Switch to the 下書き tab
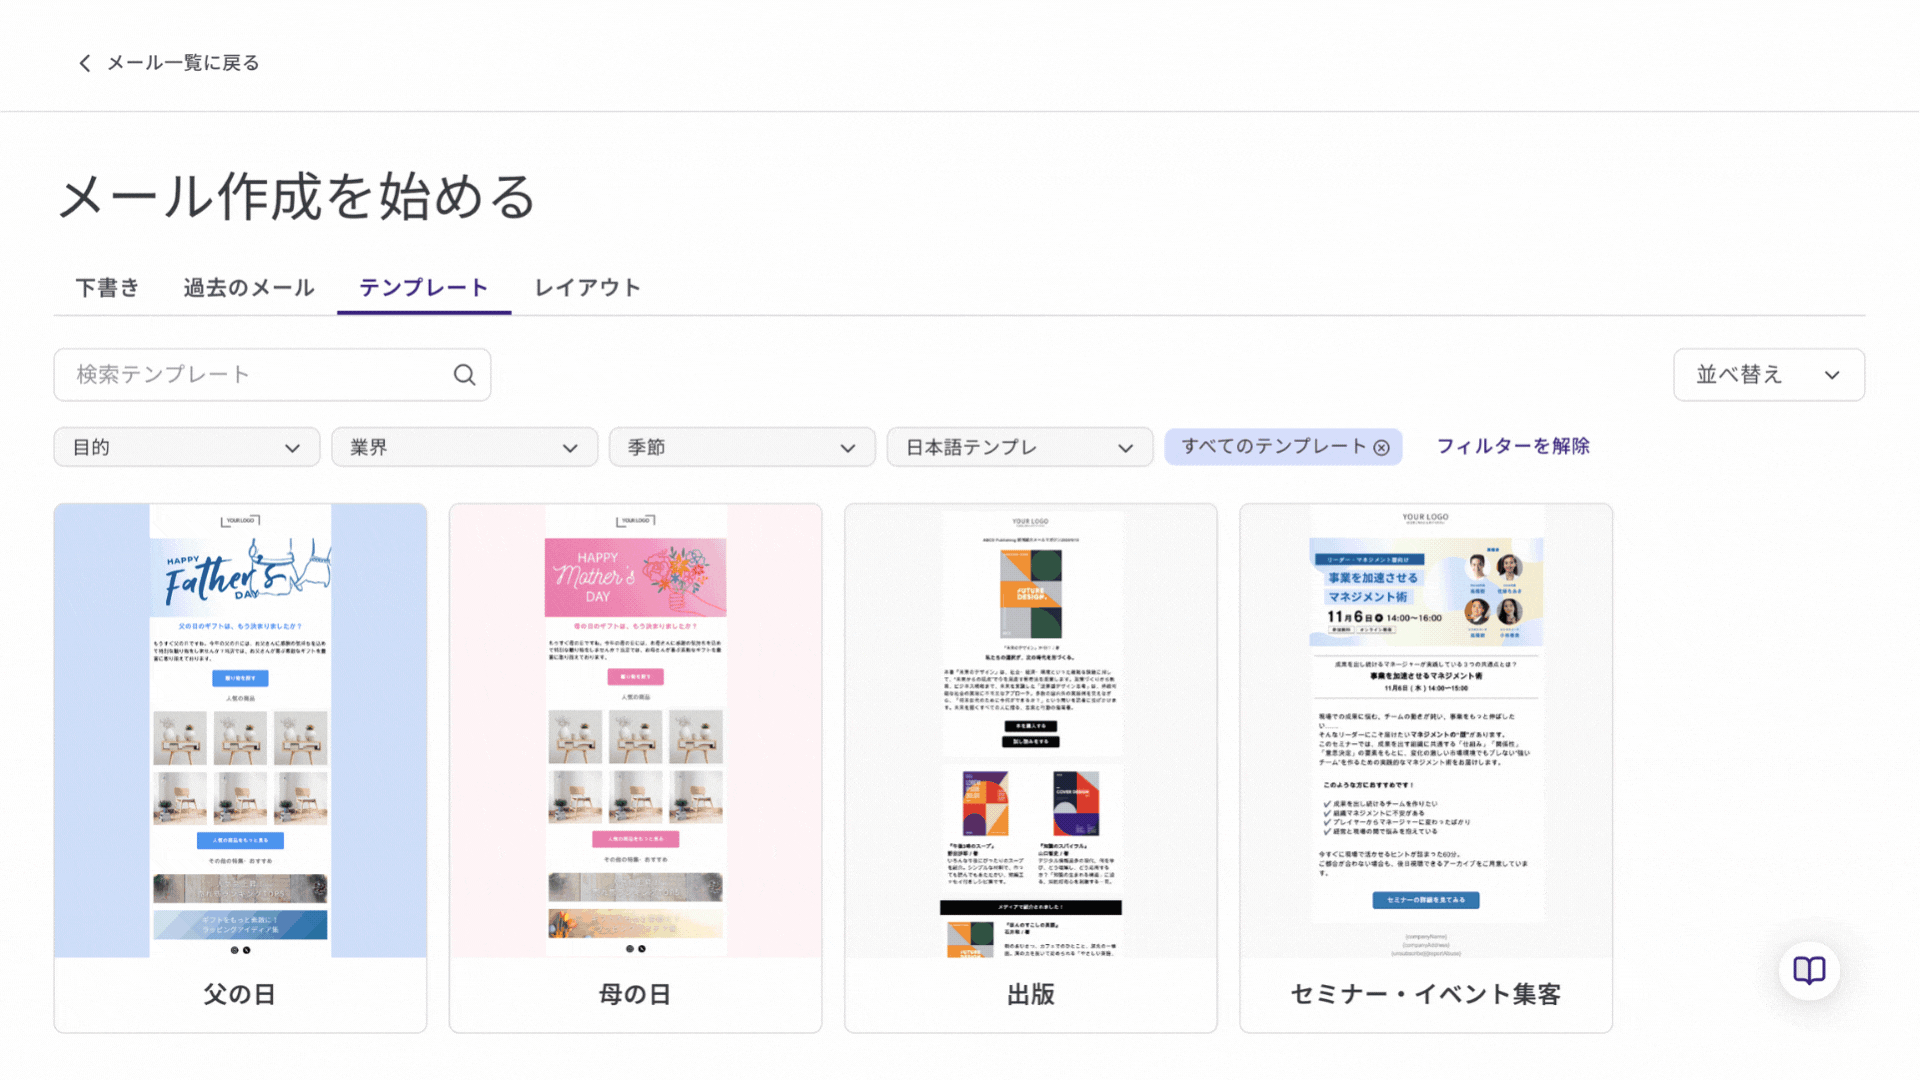Screen dimensions: 1920x1080 (107, 288)
